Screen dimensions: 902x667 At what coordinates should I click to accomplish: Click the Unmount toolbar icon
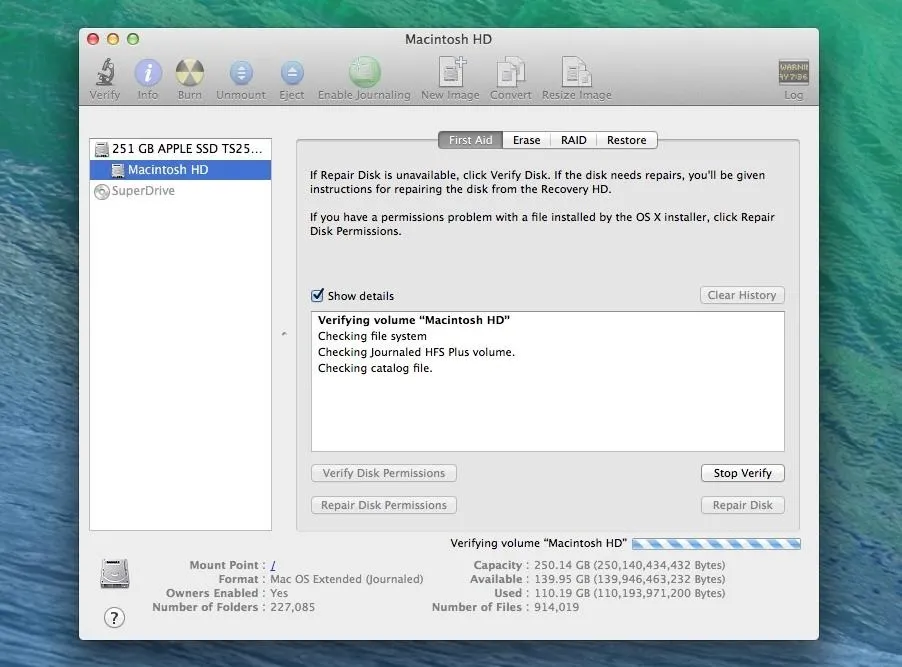[x=241, y=73]
